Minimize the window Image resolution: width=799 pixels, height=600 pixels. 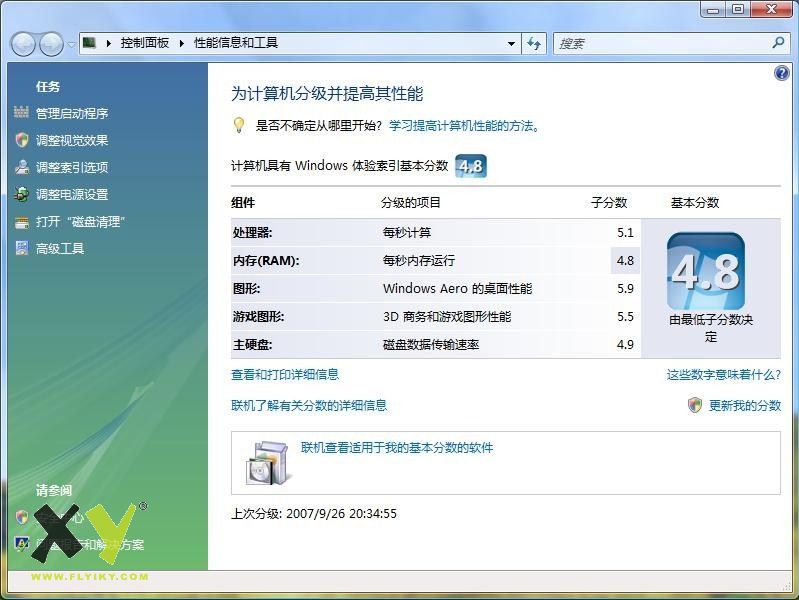(x=713, y=9)
